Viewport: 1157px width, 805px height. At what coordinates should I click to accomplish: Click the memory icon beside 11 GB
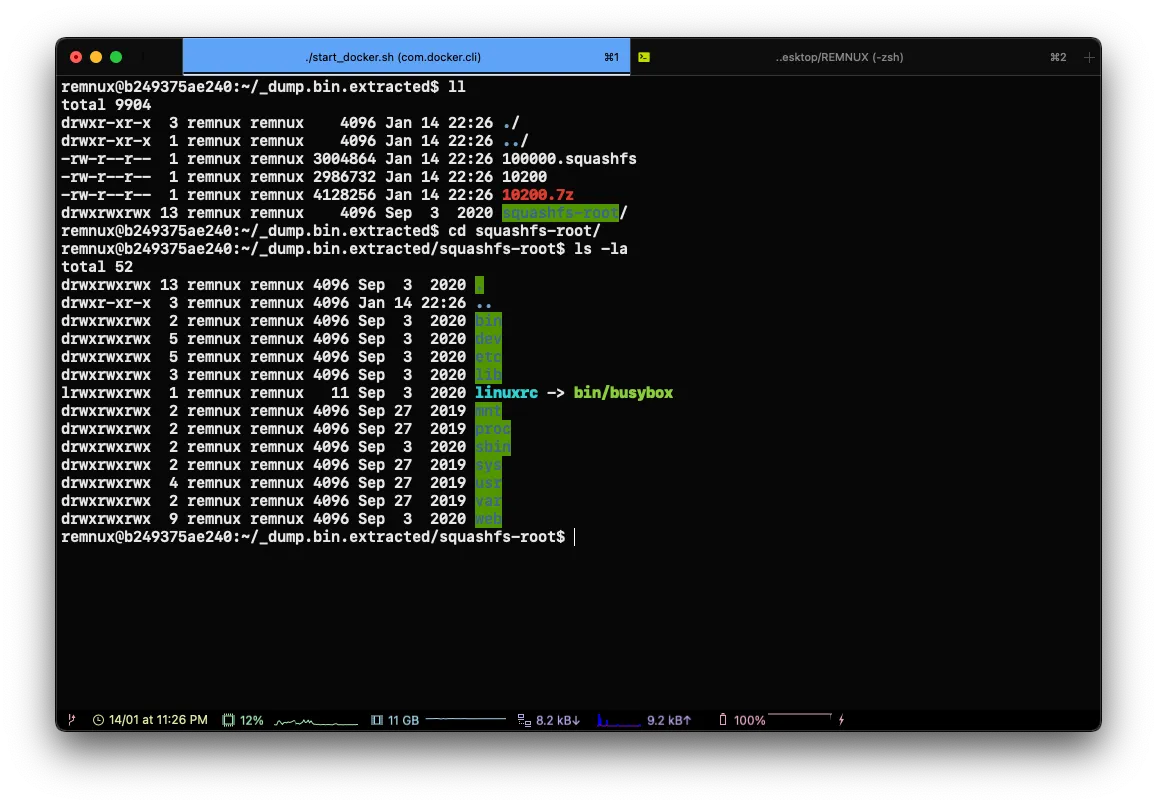coord(377,720)
